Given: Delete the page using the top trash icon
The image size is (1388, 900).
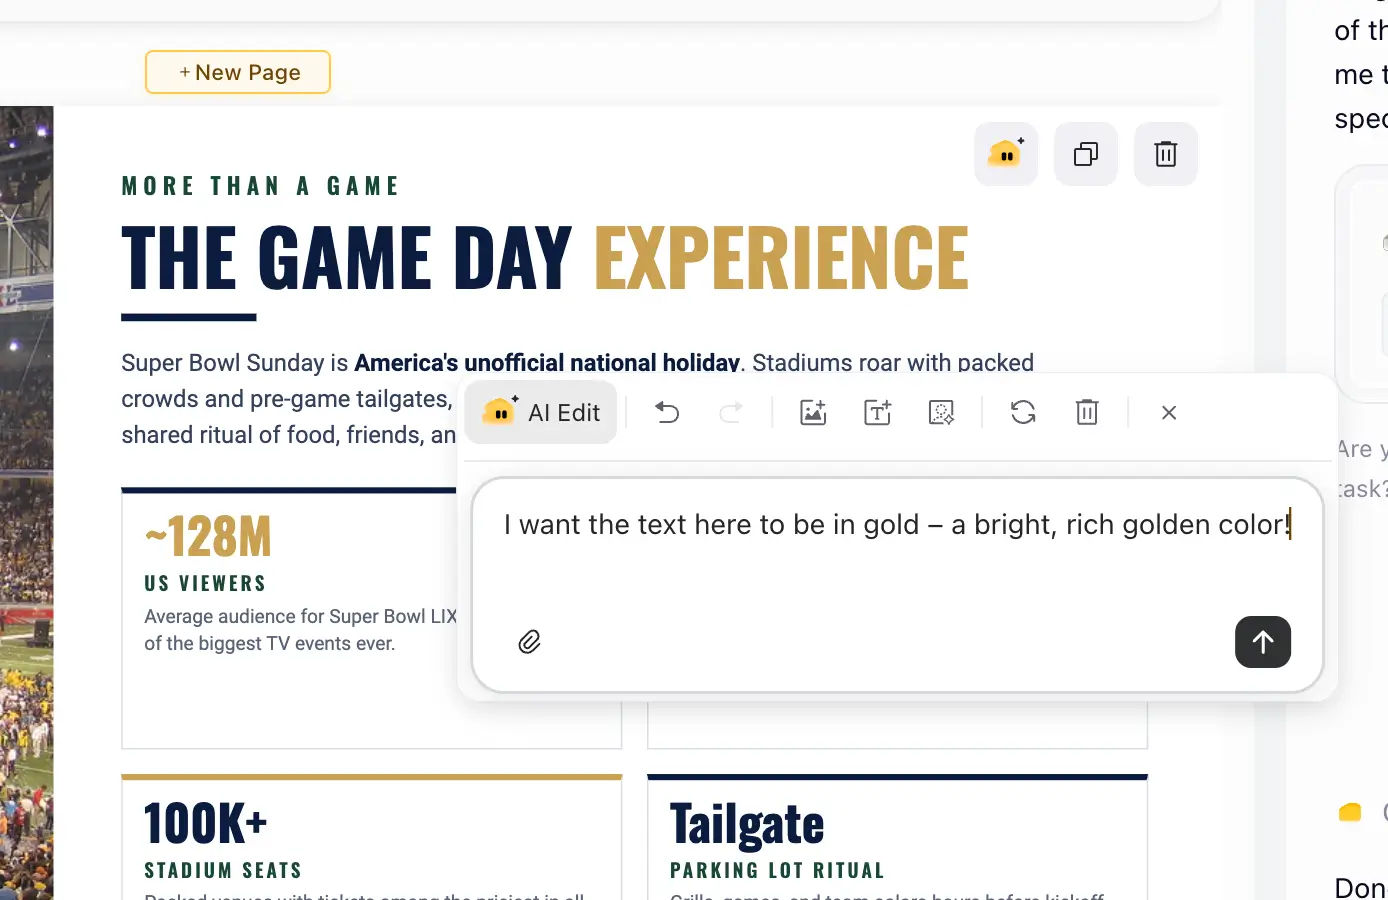Looking at the screenshot, I should coord(1166,154).
